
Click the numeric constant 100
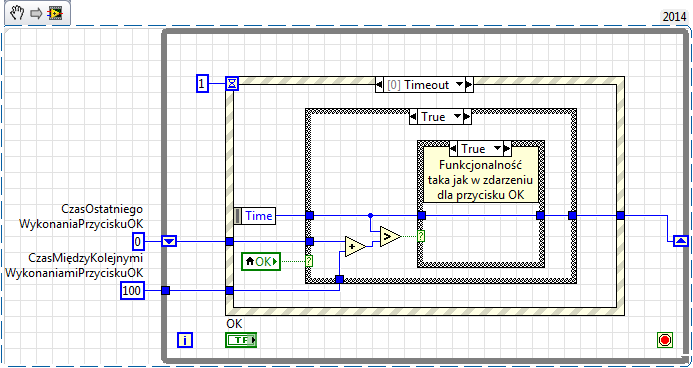tap(133, 291)
